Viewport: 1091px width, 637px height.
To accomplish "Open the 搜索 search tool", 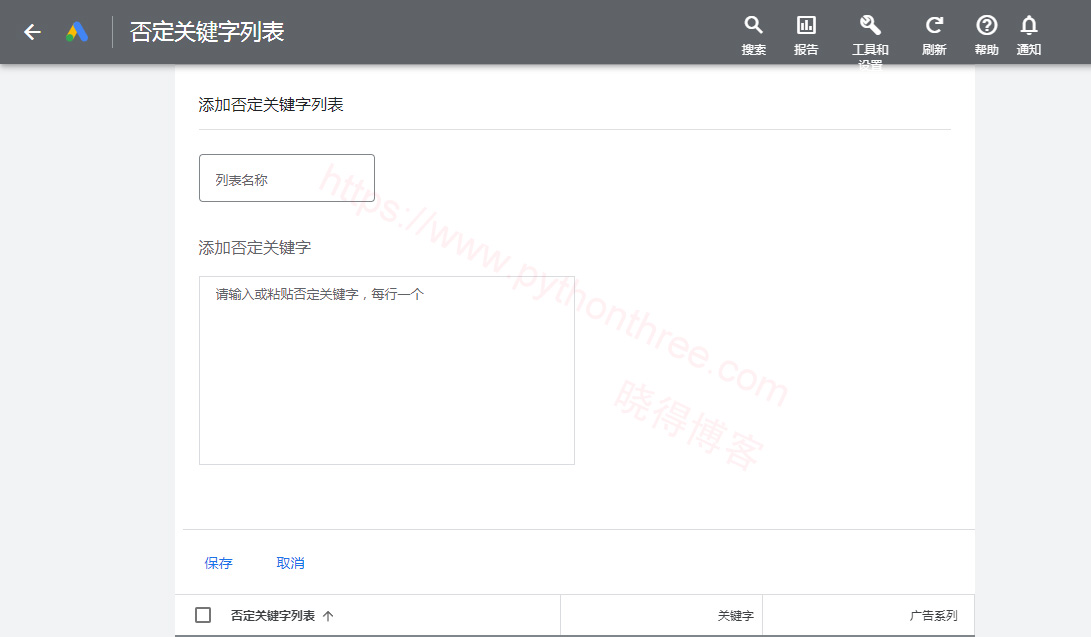I will click(x=754, y=35).
